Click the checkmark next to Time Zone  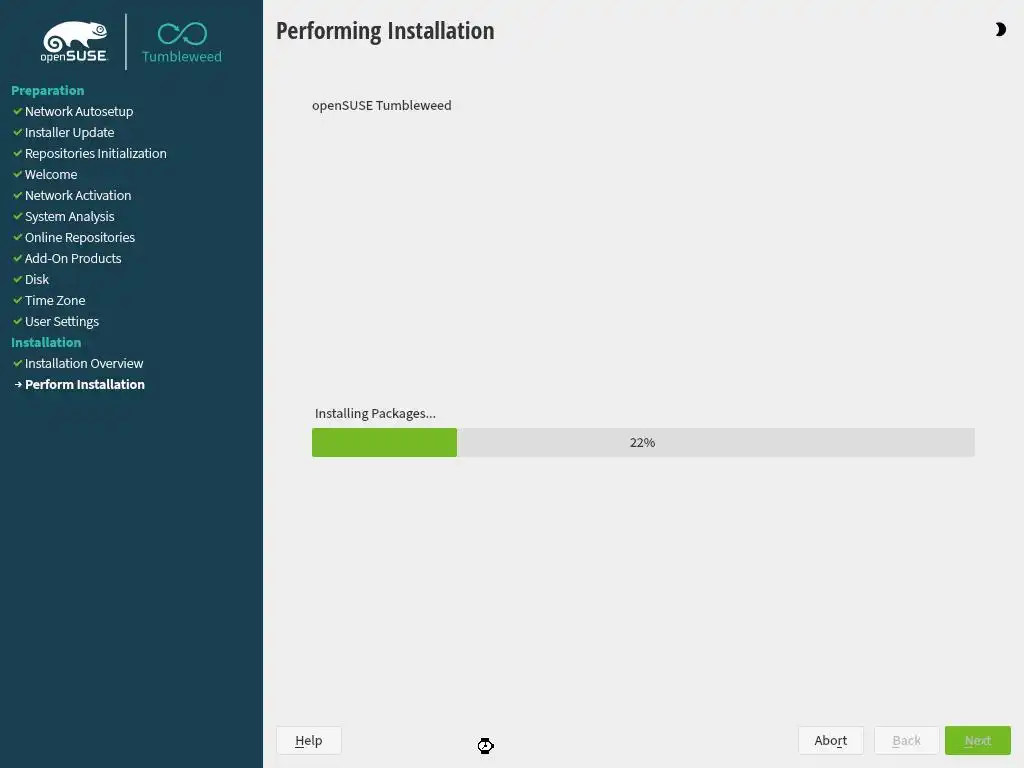18,300
